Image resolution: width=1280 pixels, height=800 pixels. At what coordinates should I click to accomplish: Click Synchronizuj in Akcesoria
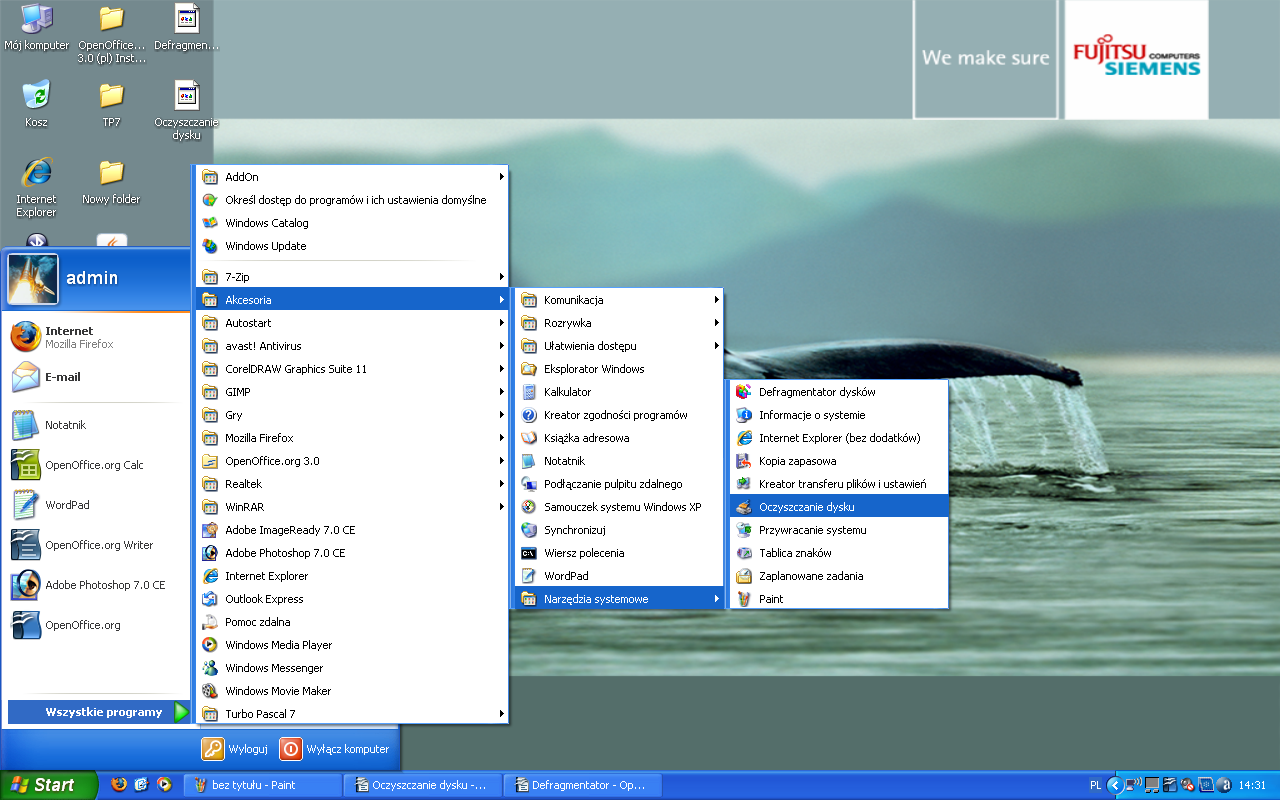(619, 530)
